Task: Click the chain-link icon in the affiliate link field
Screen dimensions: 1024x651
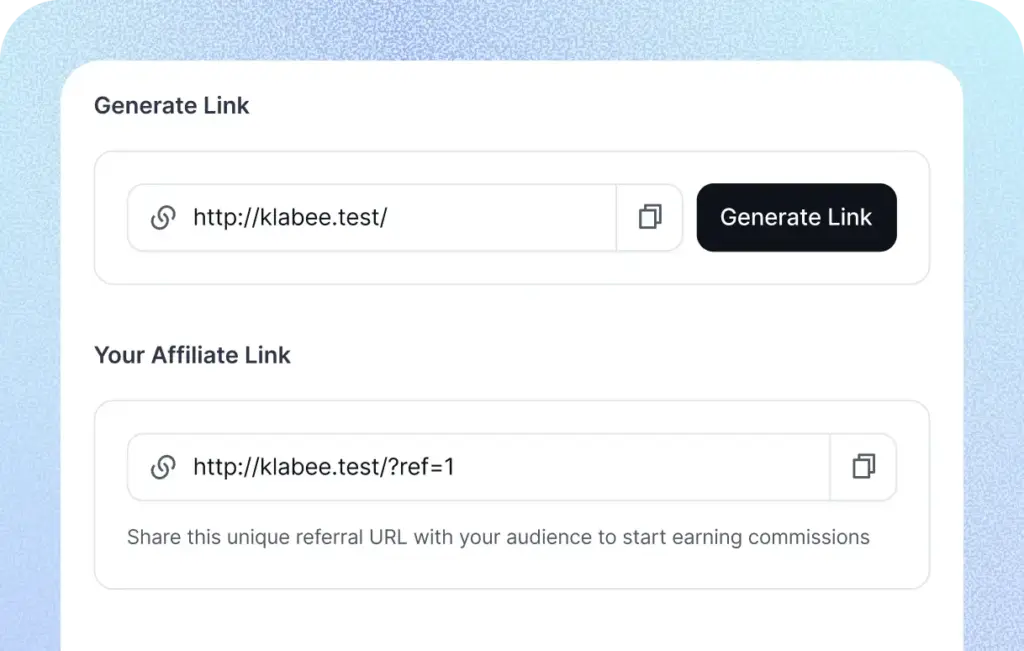Action: [163, 466]
